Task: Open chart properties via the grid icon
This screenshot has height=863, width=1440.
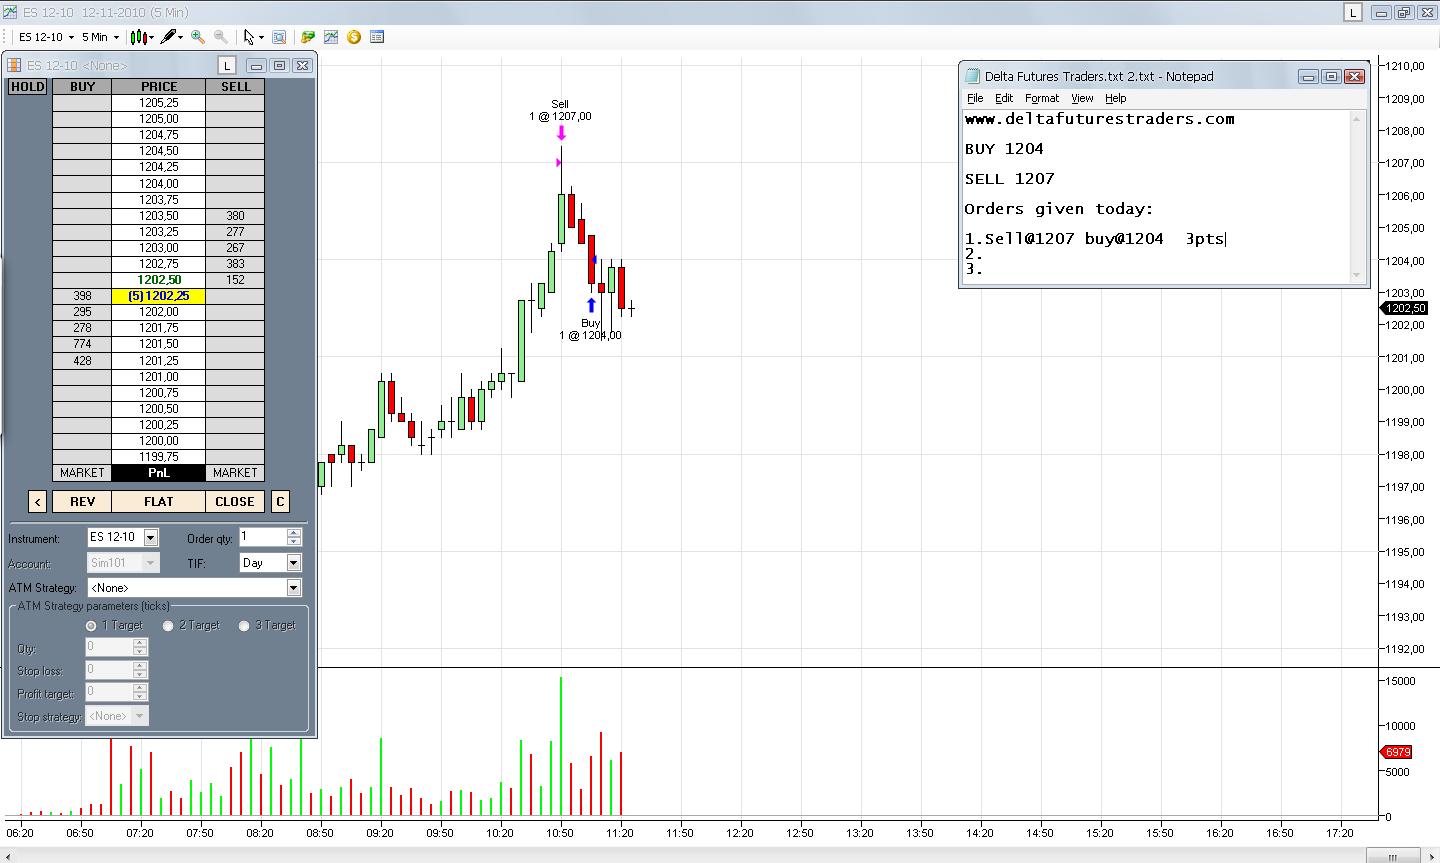Action: (x=377, y=37)
